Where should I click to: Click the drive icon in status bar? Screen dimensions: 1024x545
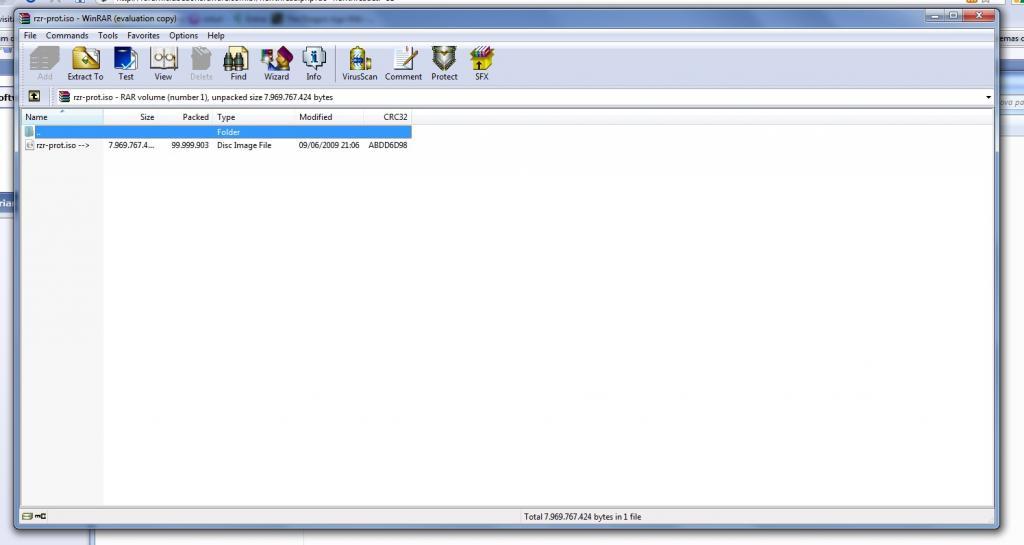point(27,516)
